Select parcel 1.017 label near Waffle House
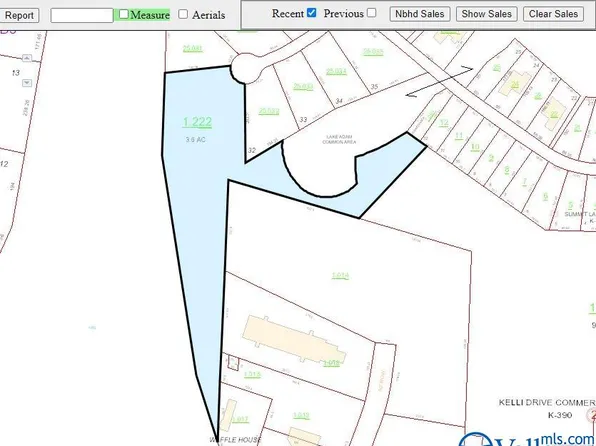The height and width of the screenshot is (446, 596). [240, 419]
